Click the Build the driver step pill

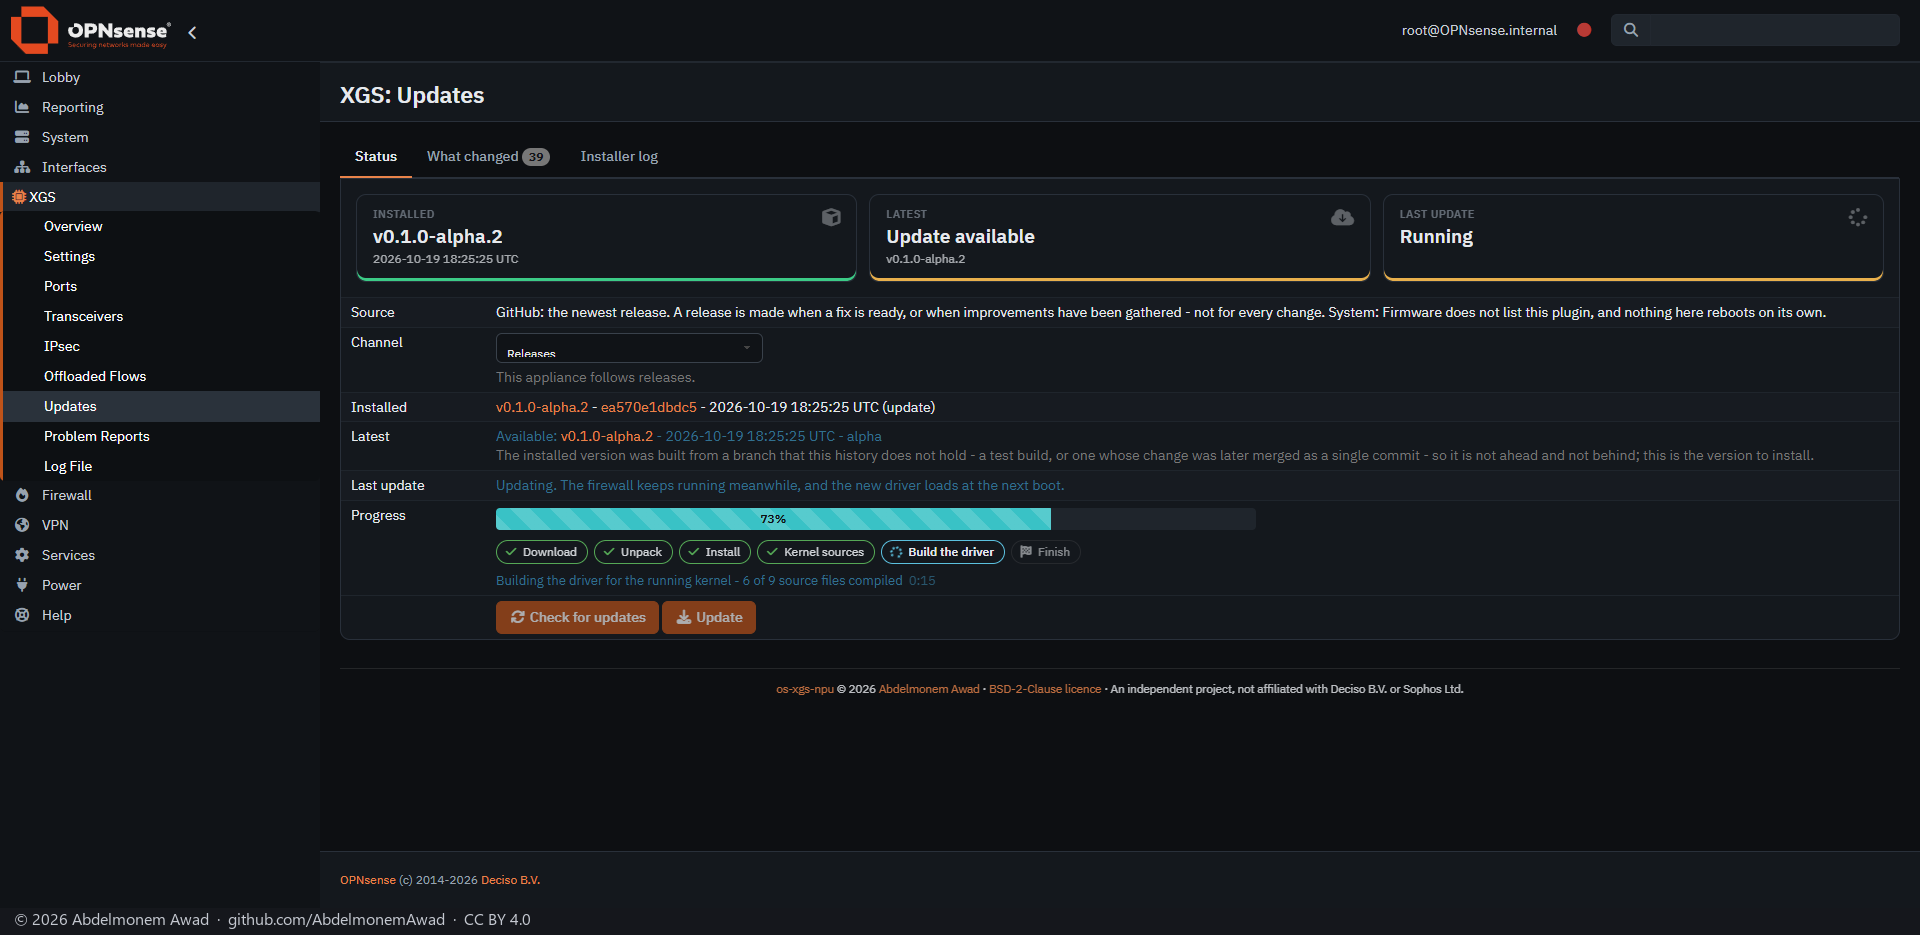pyautogui.click(x=942, y=552)
